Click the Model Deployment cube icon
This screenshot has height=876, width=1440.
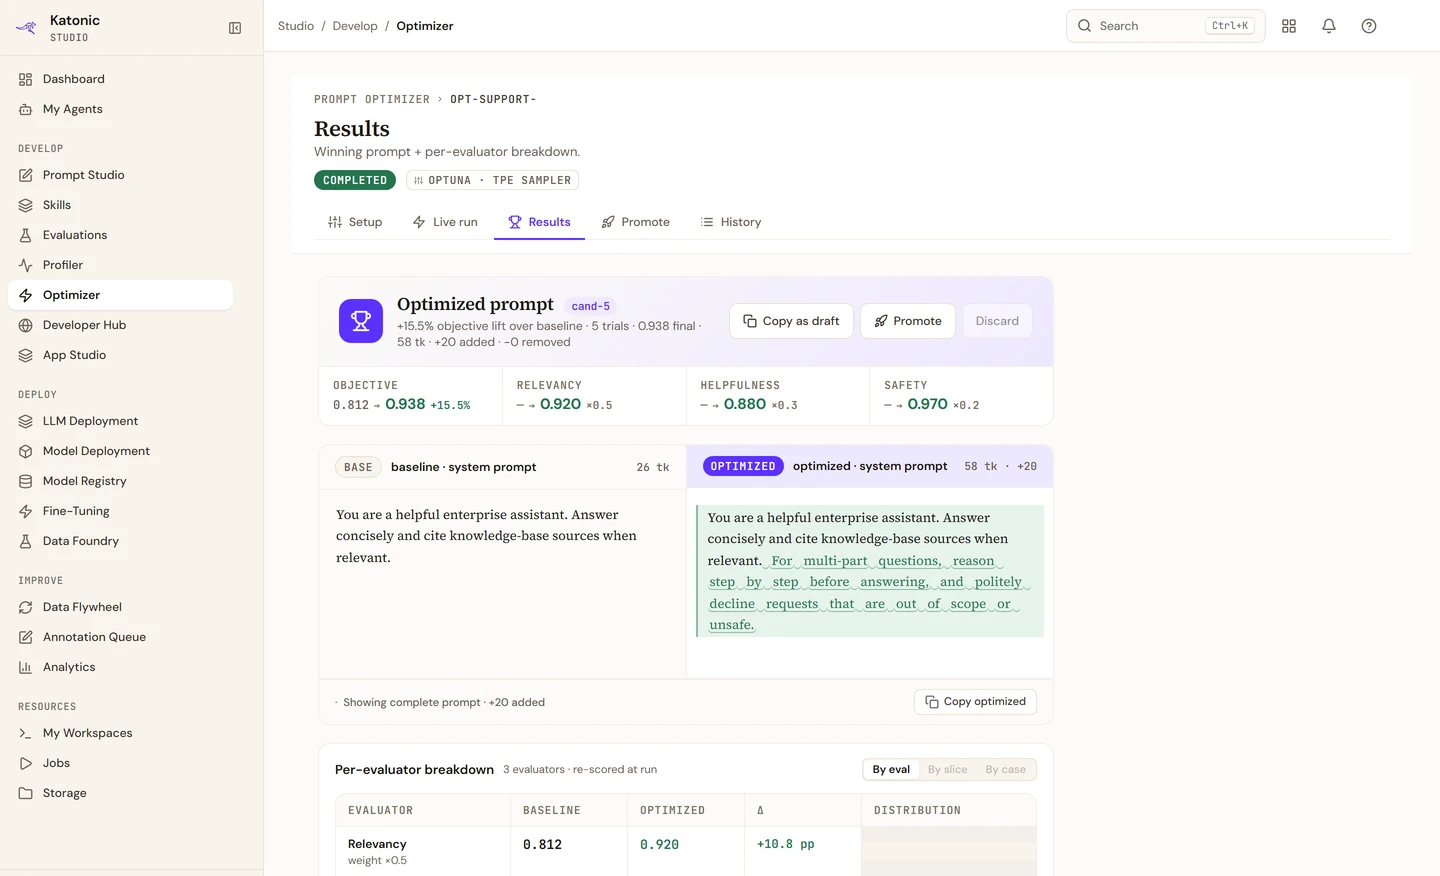coord(26,451)
